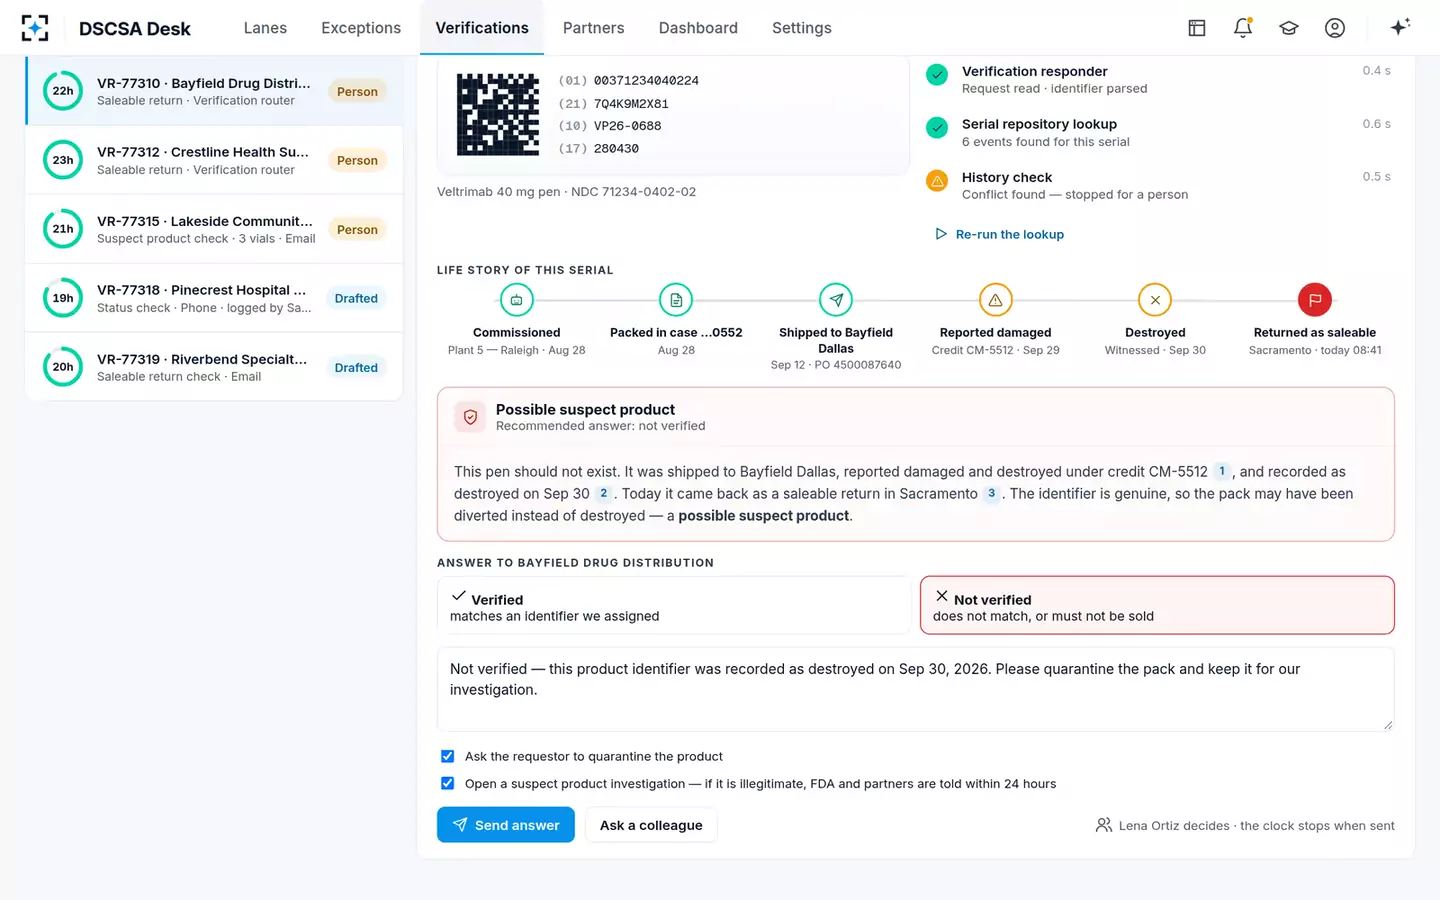
Task: Toggle Ask the requestor to quarantine checkbox
Action: (447, 756)
